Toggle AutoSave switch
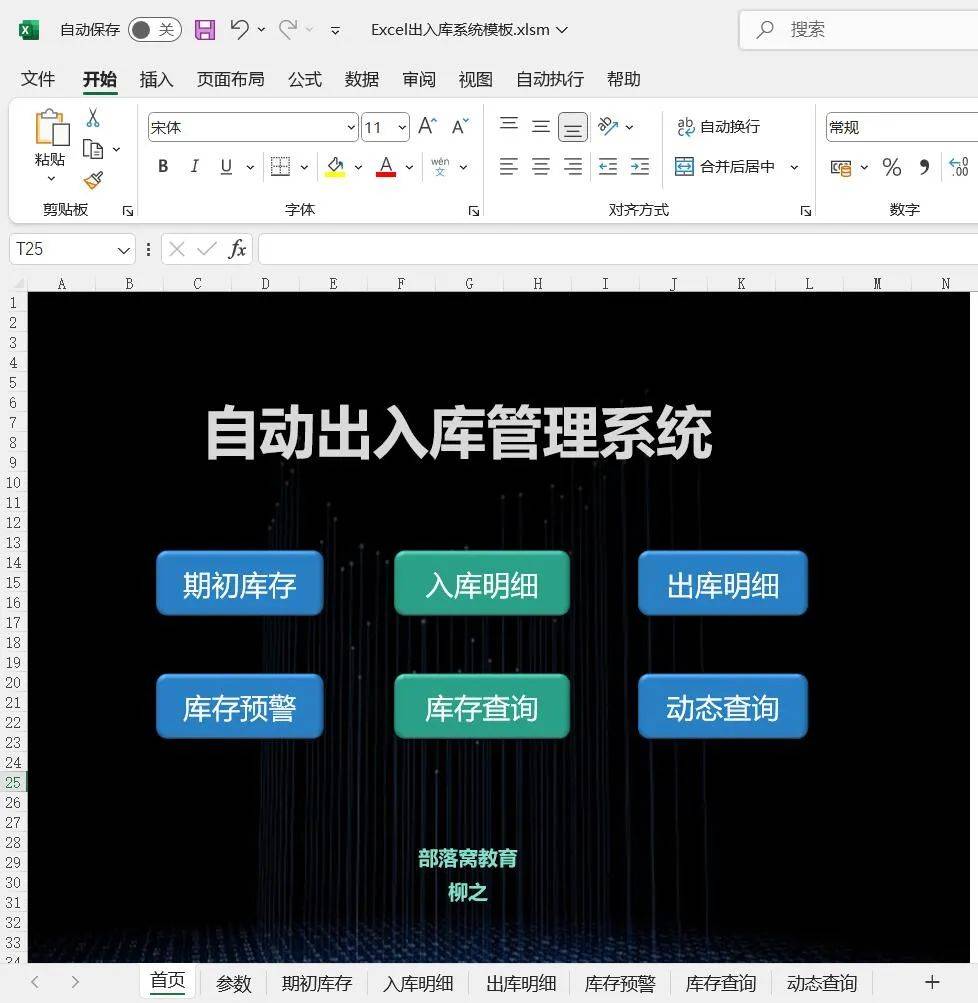 pos(155,29)
